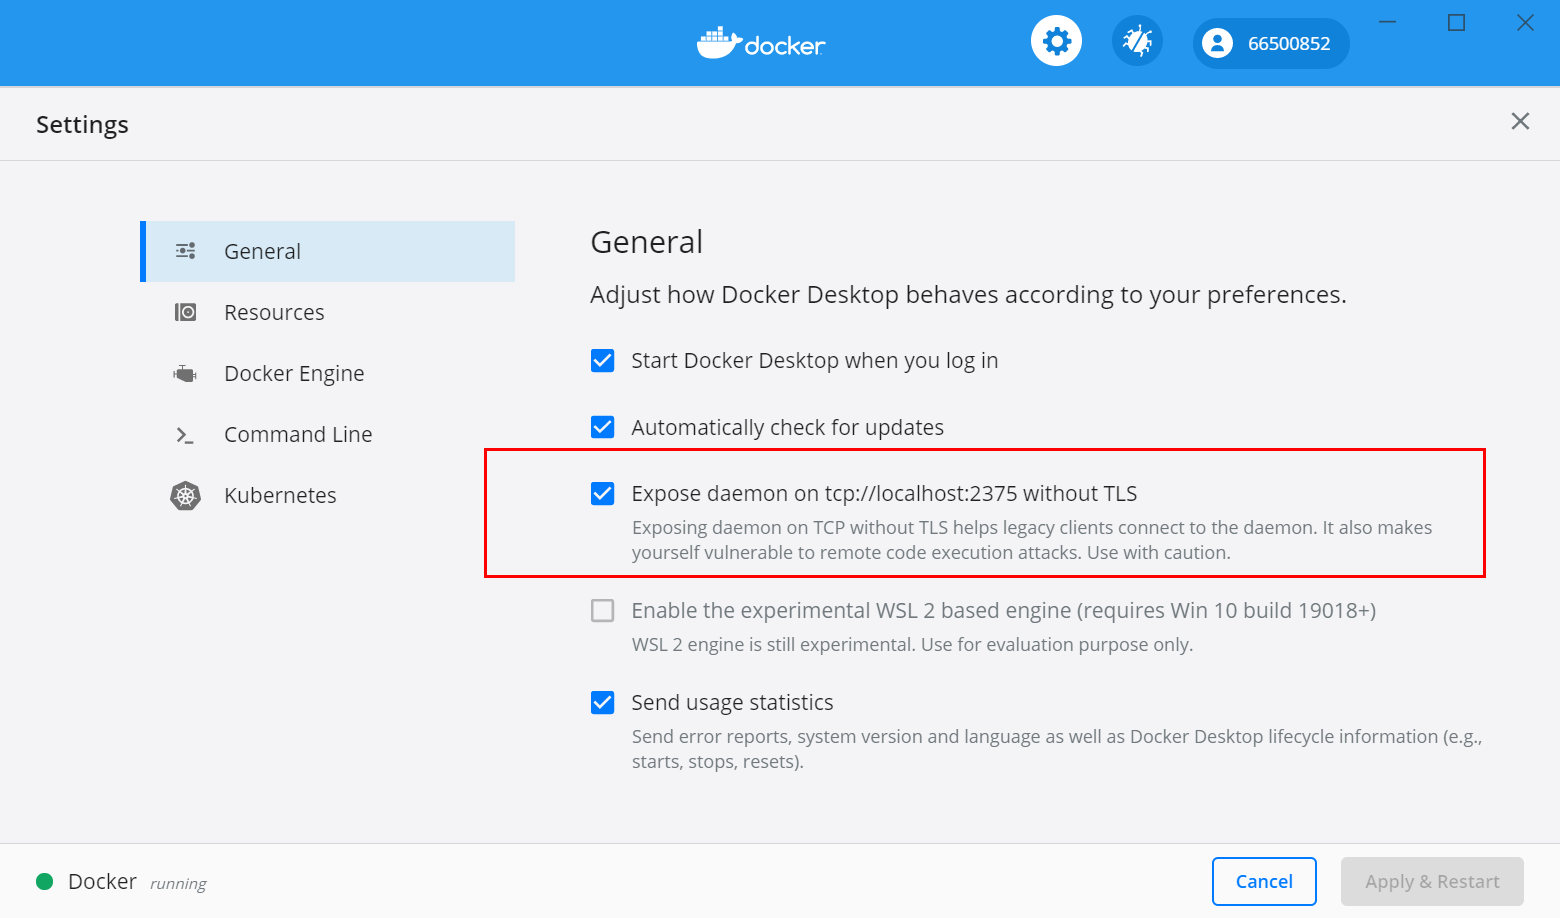The height and width of the screenshot is (918, 1560).
Task: Open the Resources settings tab
Action: pos(328,312)
